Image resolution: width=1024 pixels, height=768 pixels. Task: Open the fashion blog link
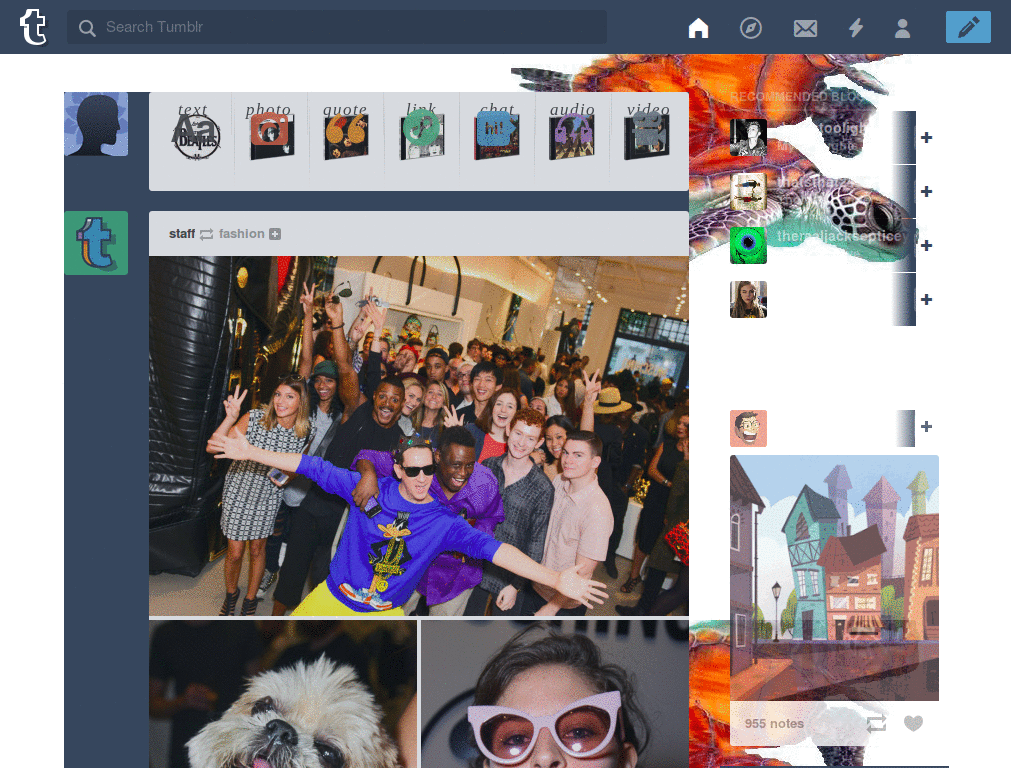click(x=241, y=234)
